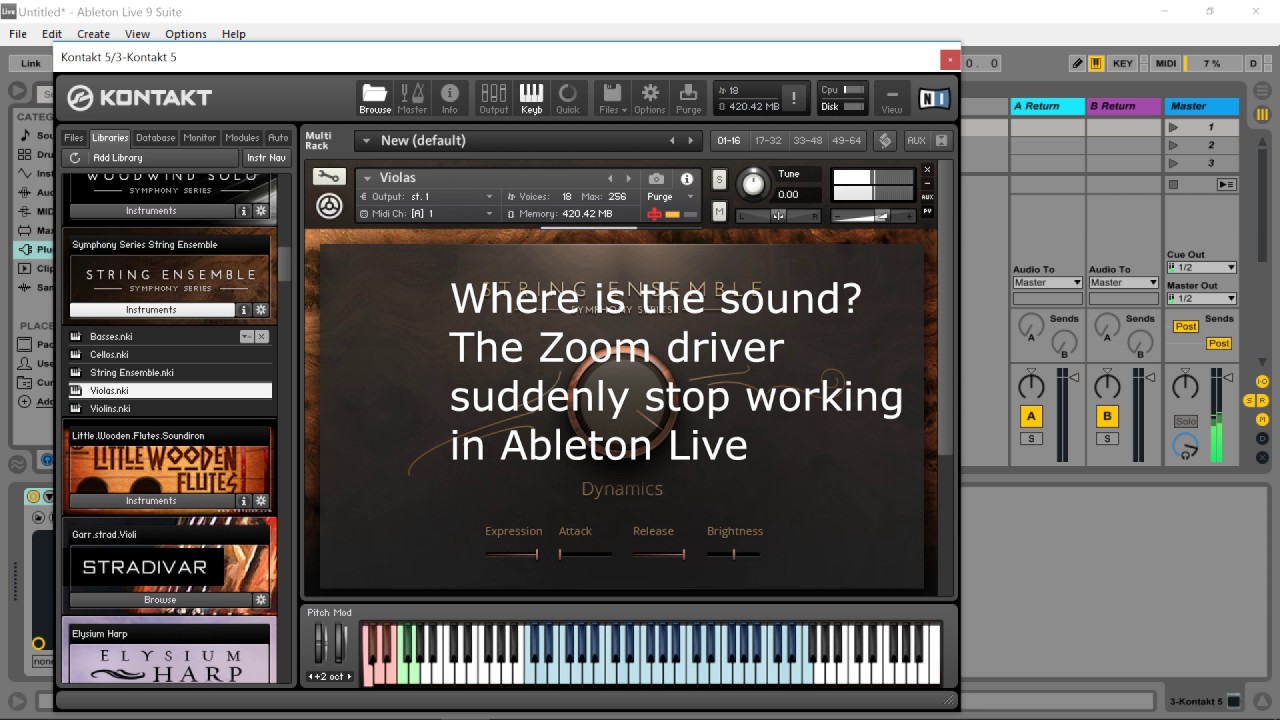
Task: Open the Files menu dropdown
Action: pos(613,98)
